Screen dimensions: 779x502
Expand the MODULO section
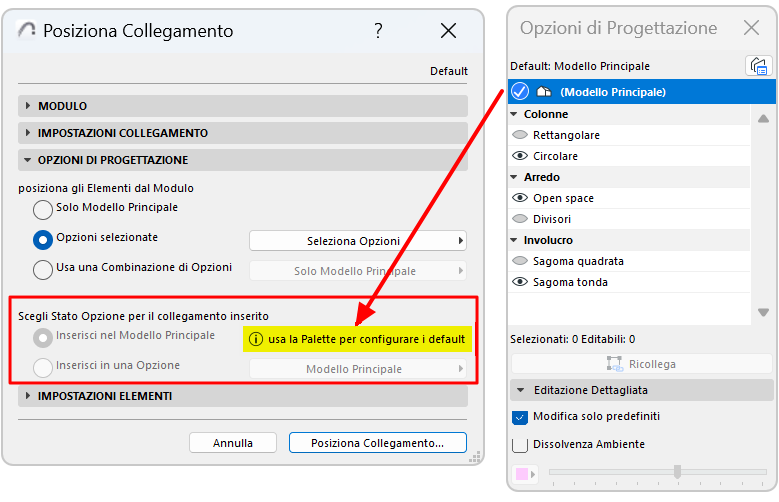(28, 106)
